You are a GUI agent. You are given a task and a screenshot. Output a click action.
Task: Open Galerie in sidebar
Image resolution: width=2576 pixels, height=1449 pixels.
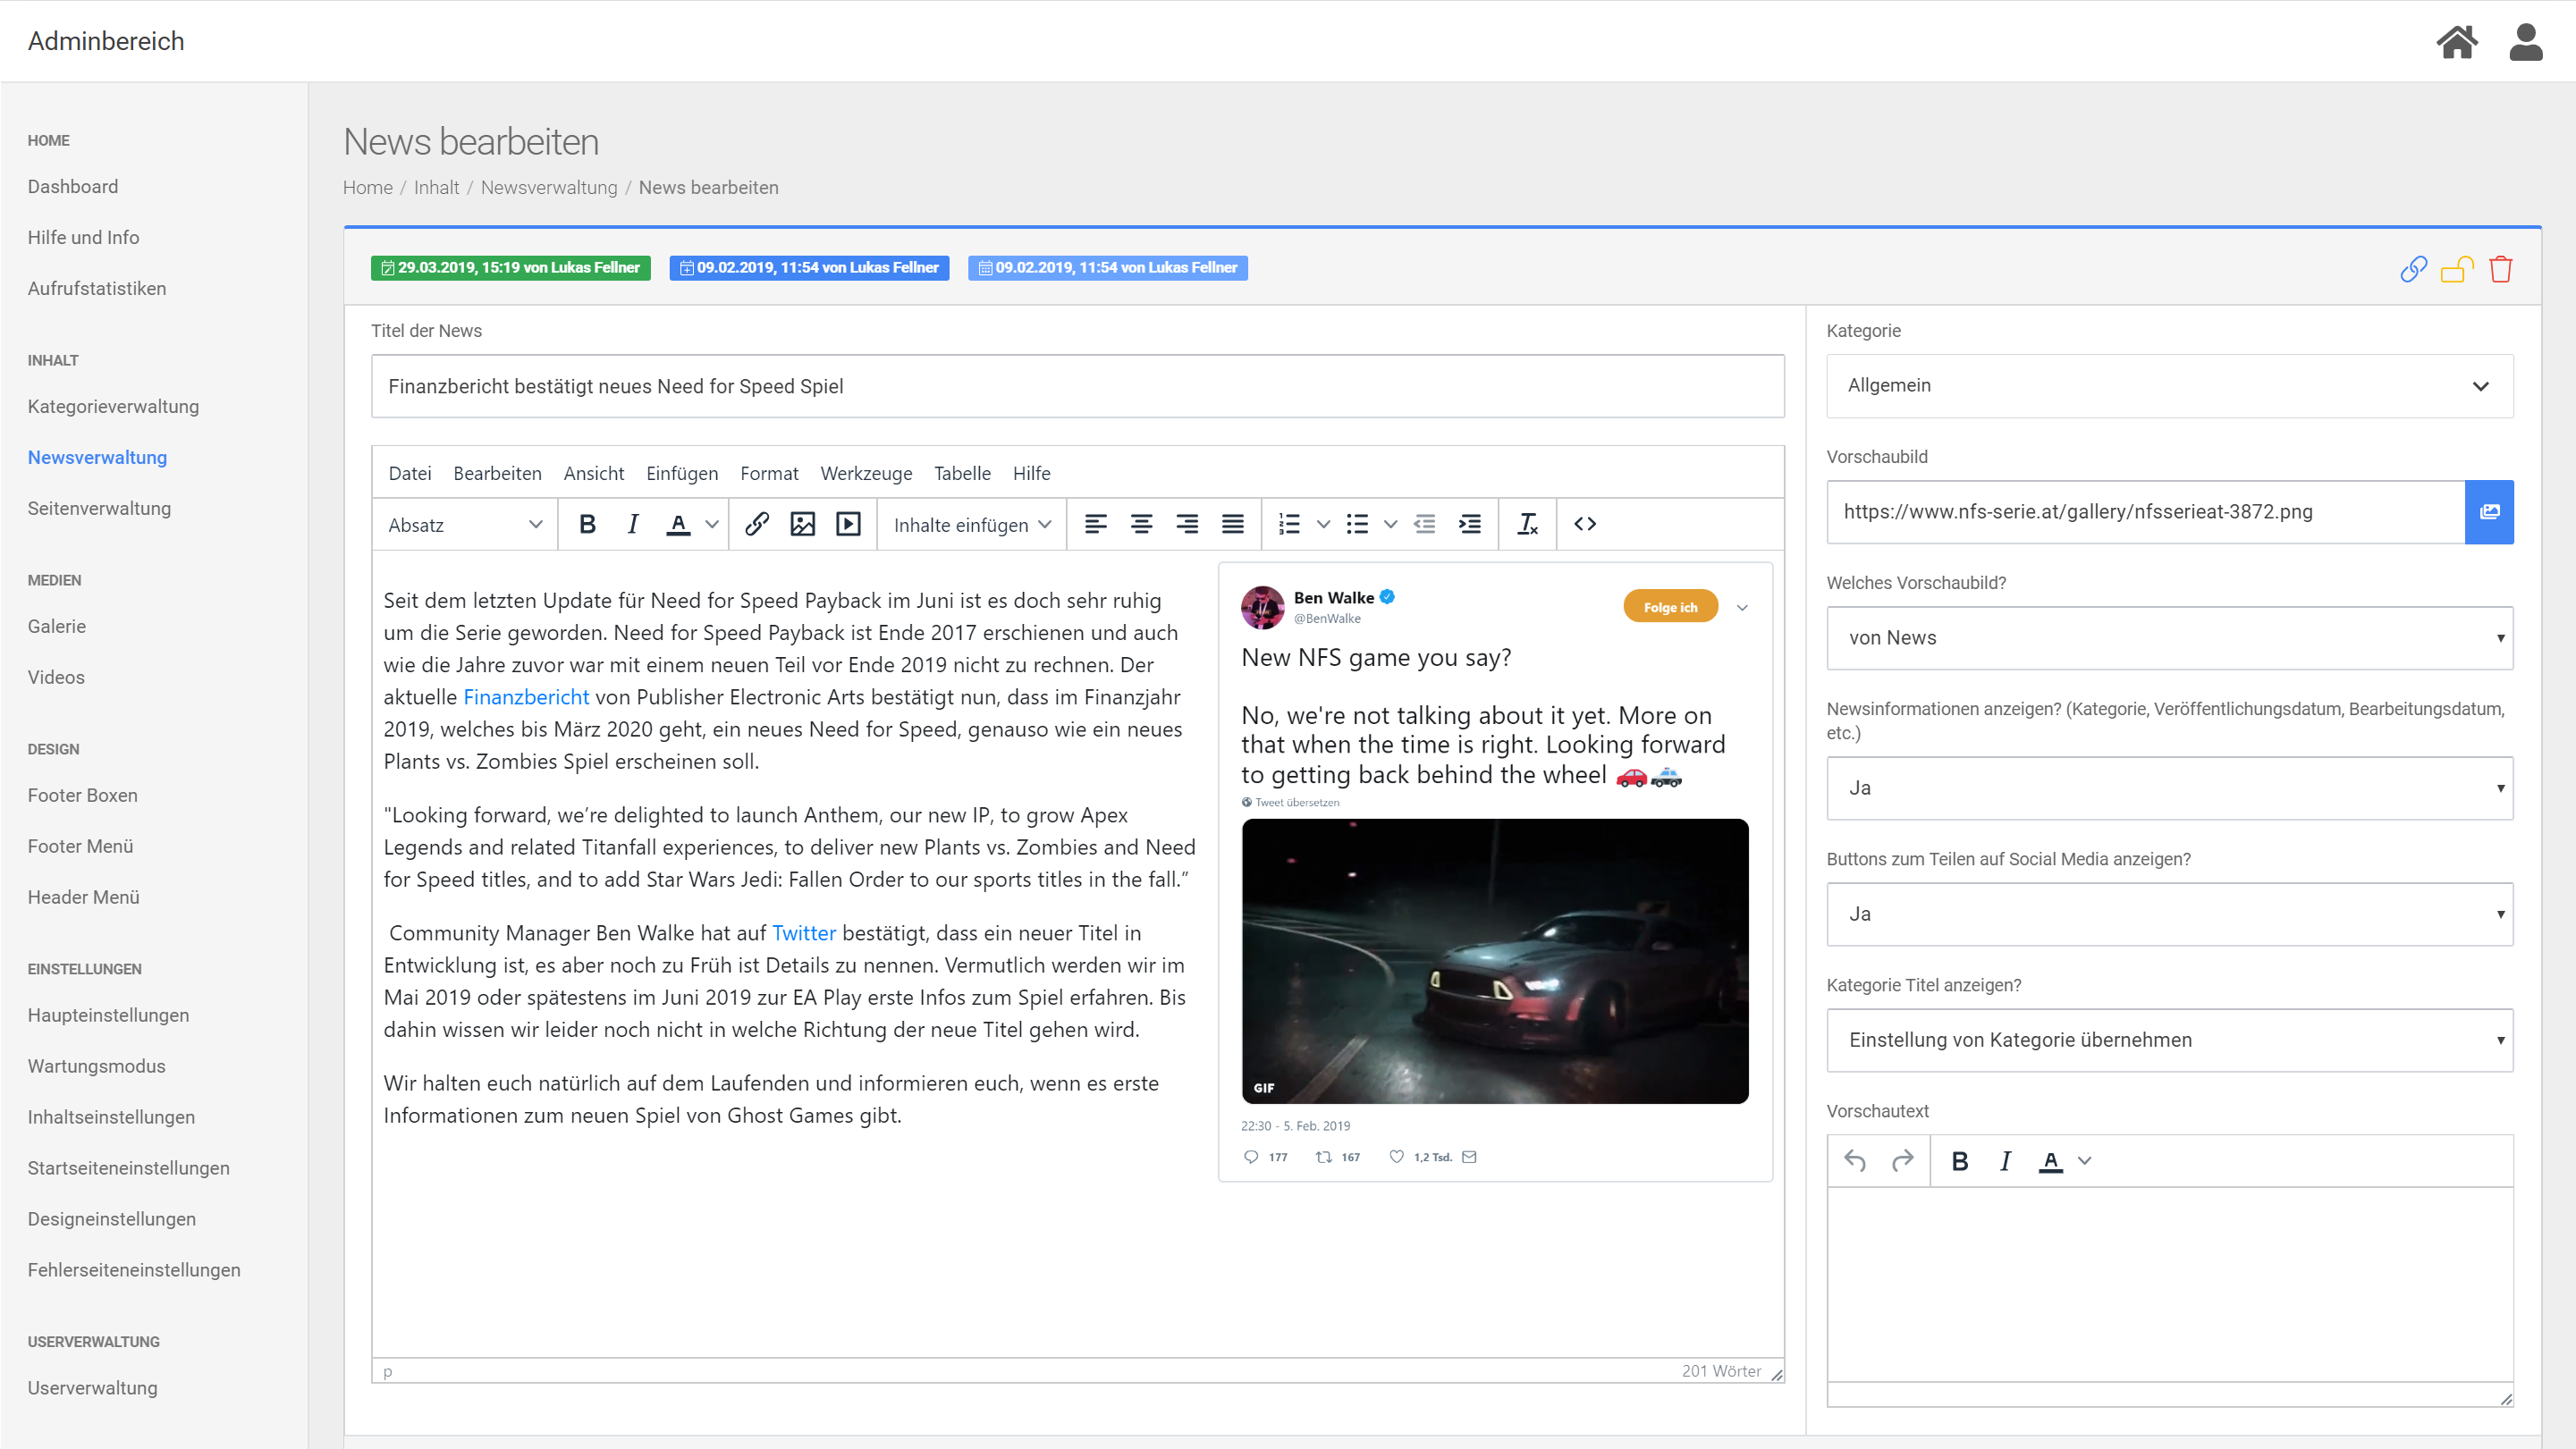coord(57,627)
